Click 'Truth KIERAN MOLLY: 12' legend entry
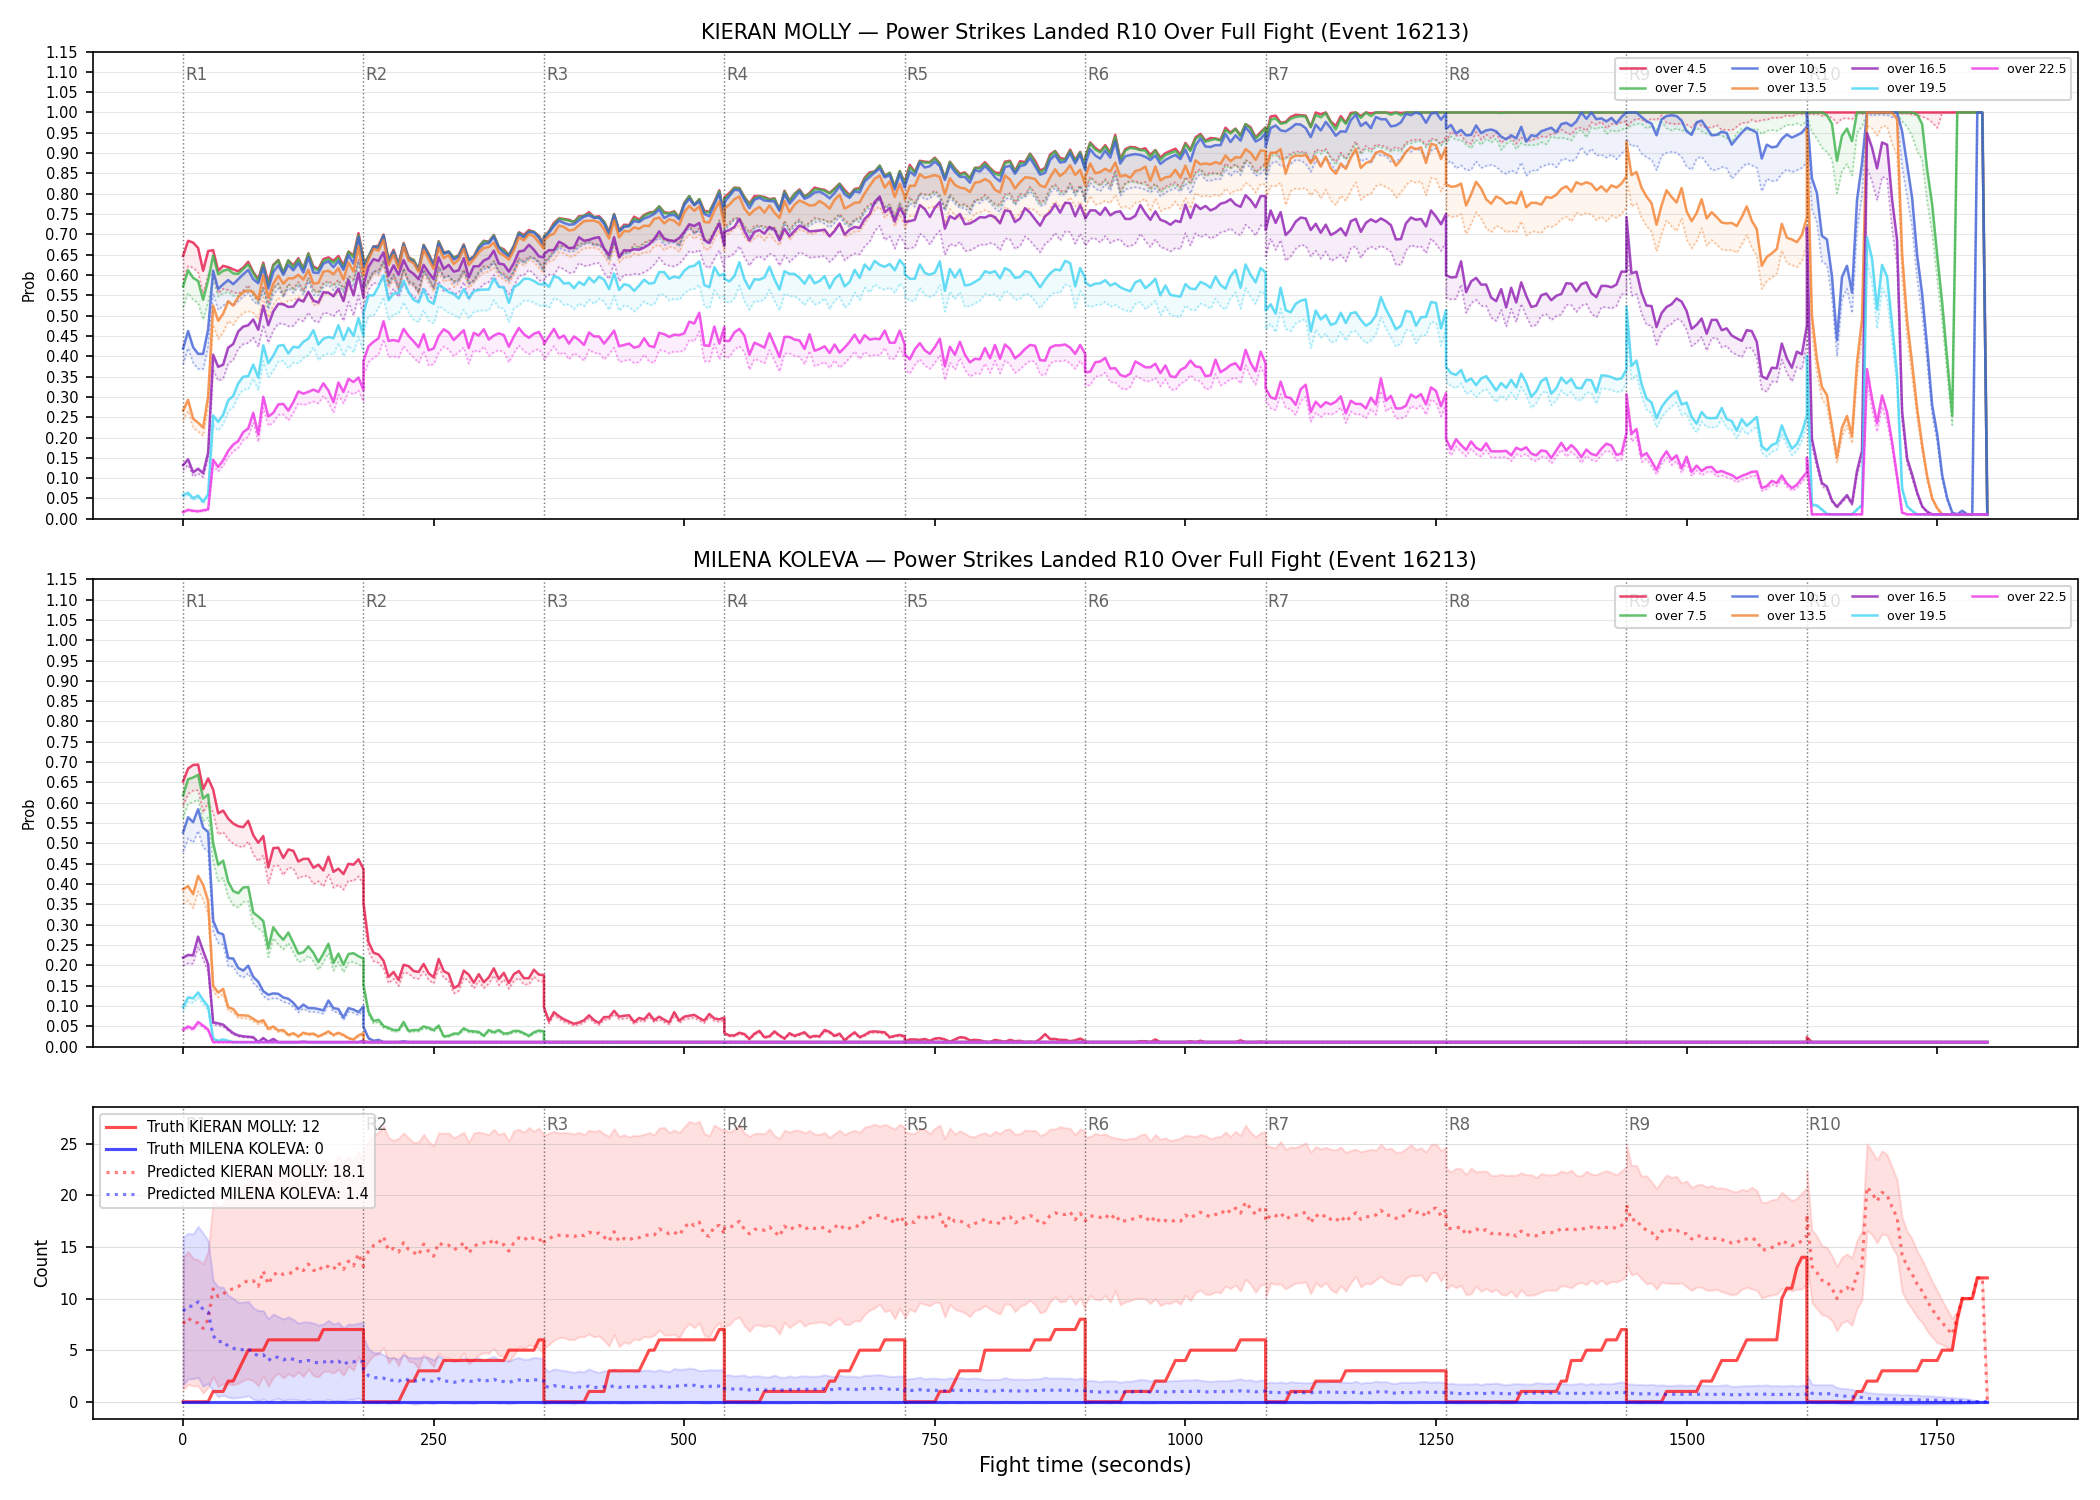 [x=213, y=1126]
